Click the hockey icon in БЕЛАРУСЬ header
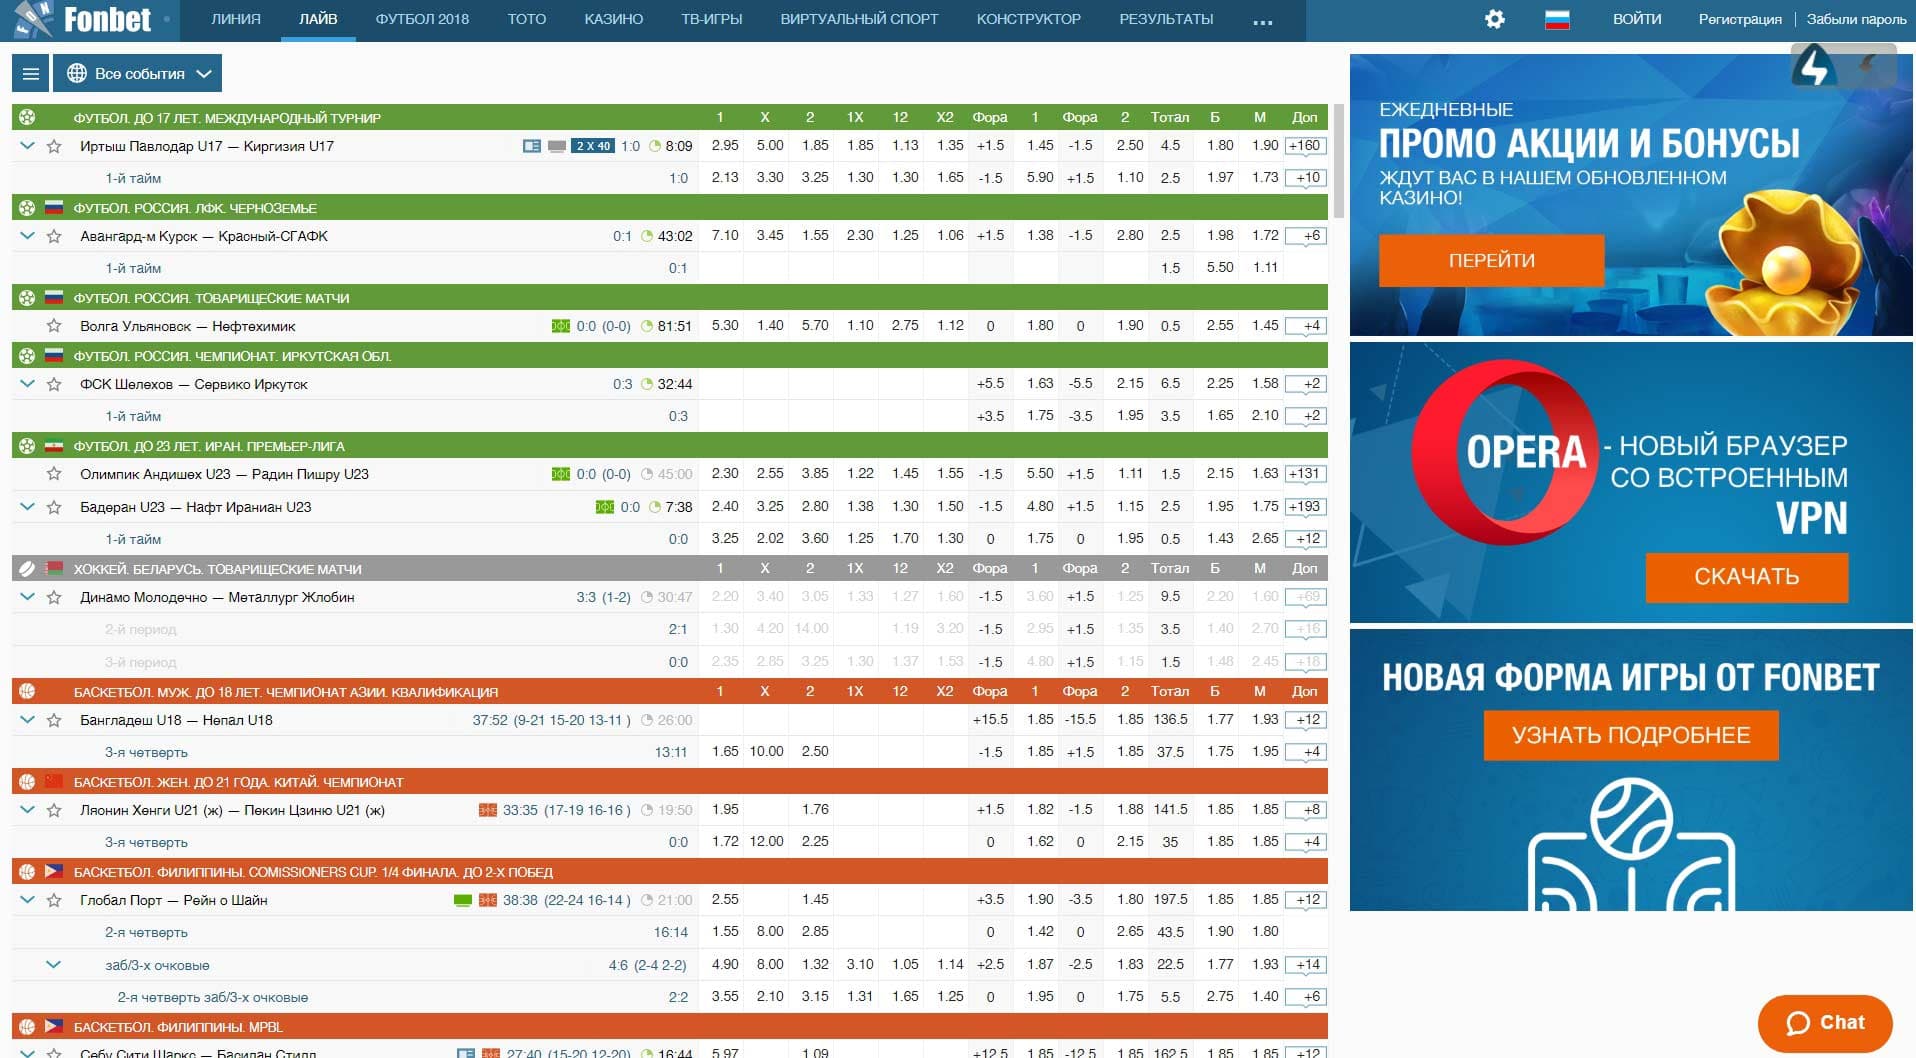The image size is (1916, 1058). (27, 568)
